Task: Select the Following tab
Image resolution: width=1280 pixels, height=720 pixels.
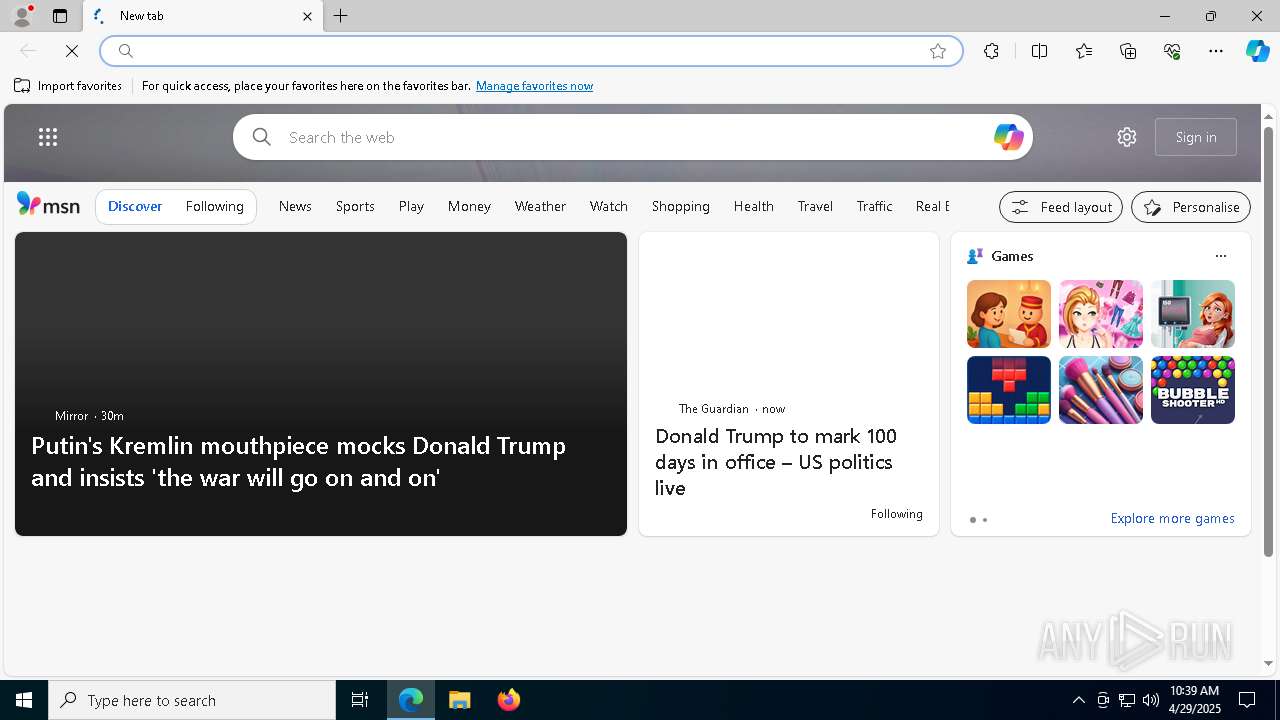Action: 215,206
